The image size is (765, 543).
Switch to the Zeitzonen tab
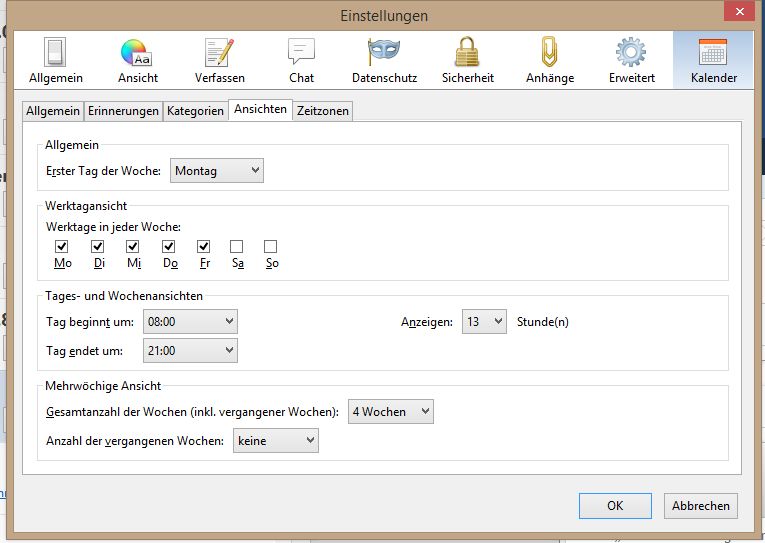click(323, 111)
